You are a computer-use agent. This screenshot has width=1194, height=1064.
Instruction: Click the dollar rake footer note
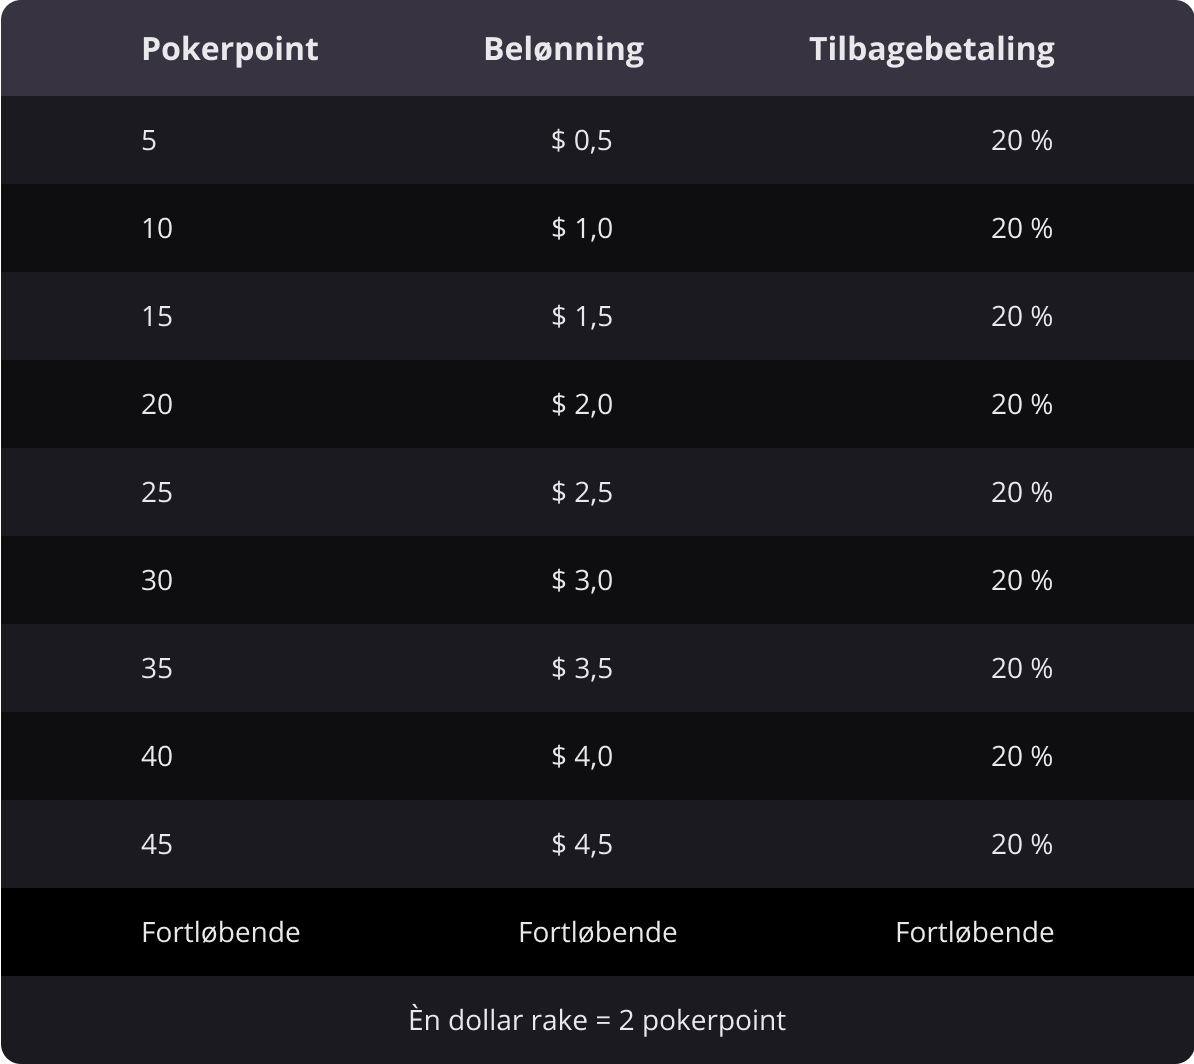597,1020
